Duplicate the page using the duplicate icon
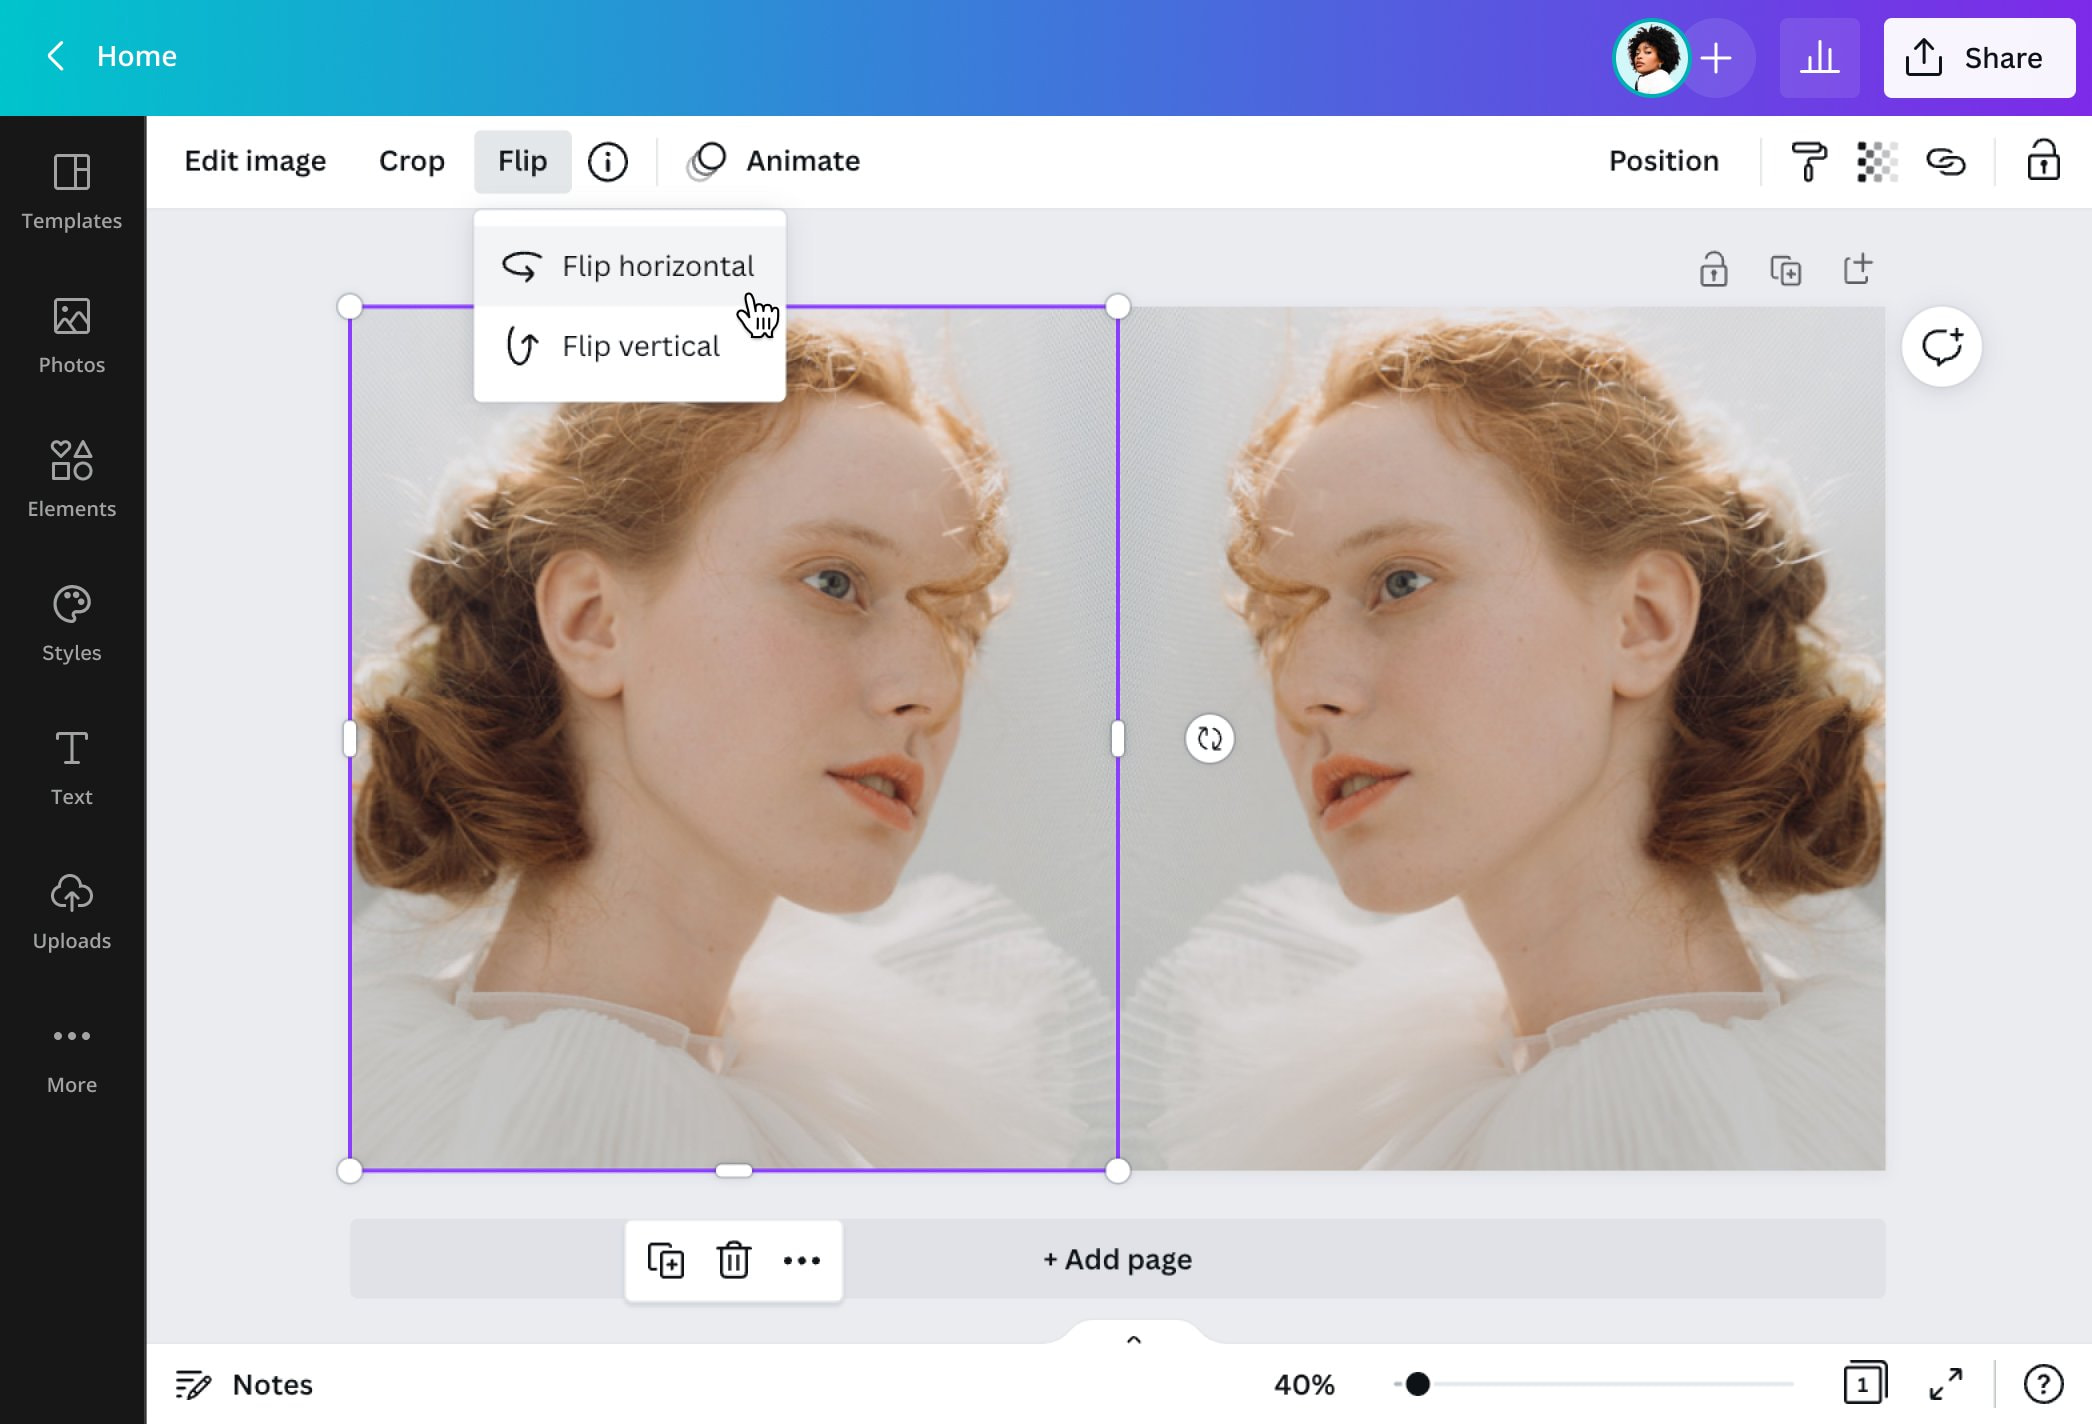This screenshot has width=2092, height=1424. 666,1261
